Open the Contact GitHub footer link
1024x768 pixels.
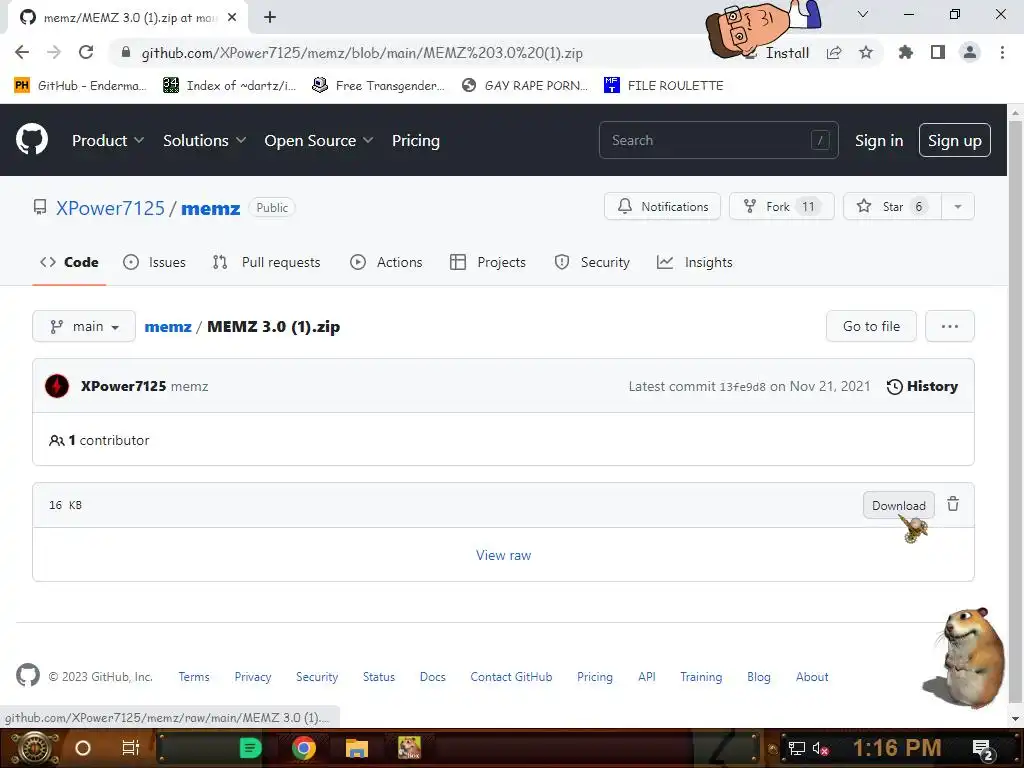511,677
